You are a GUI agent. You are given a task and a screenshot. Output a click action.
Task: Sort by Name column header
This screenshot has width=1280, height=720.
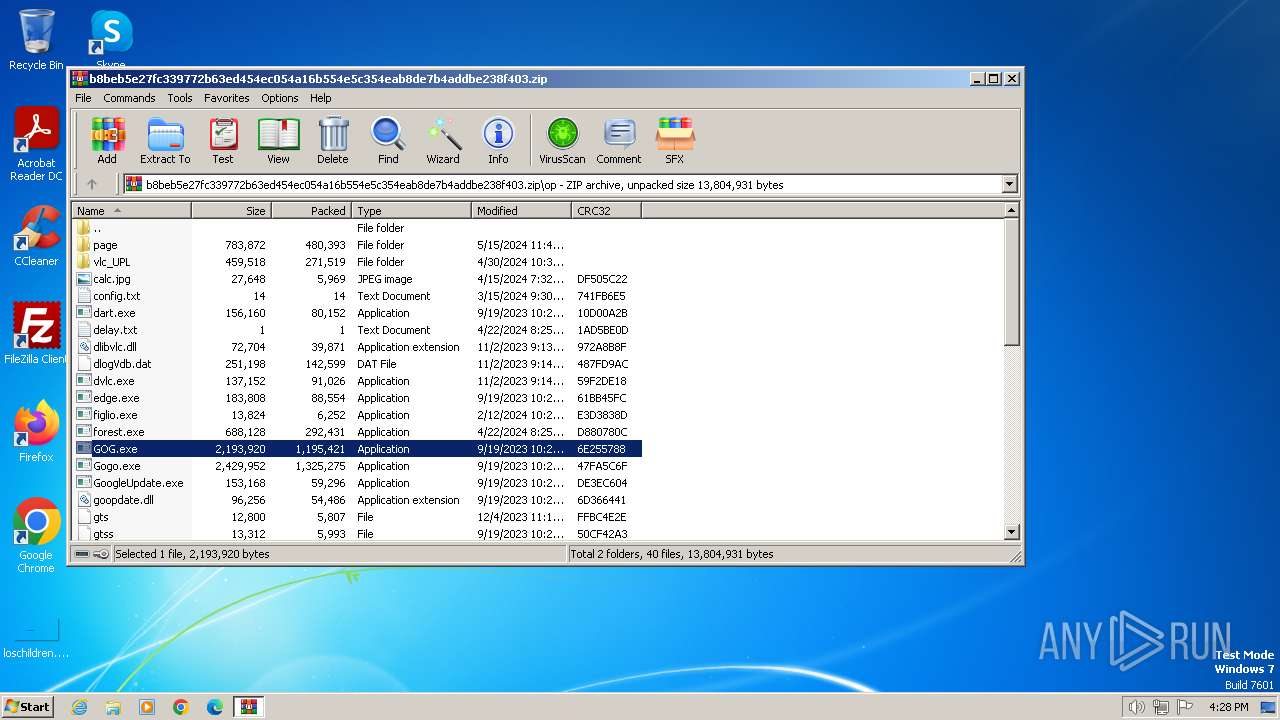[x=131, y=210]
